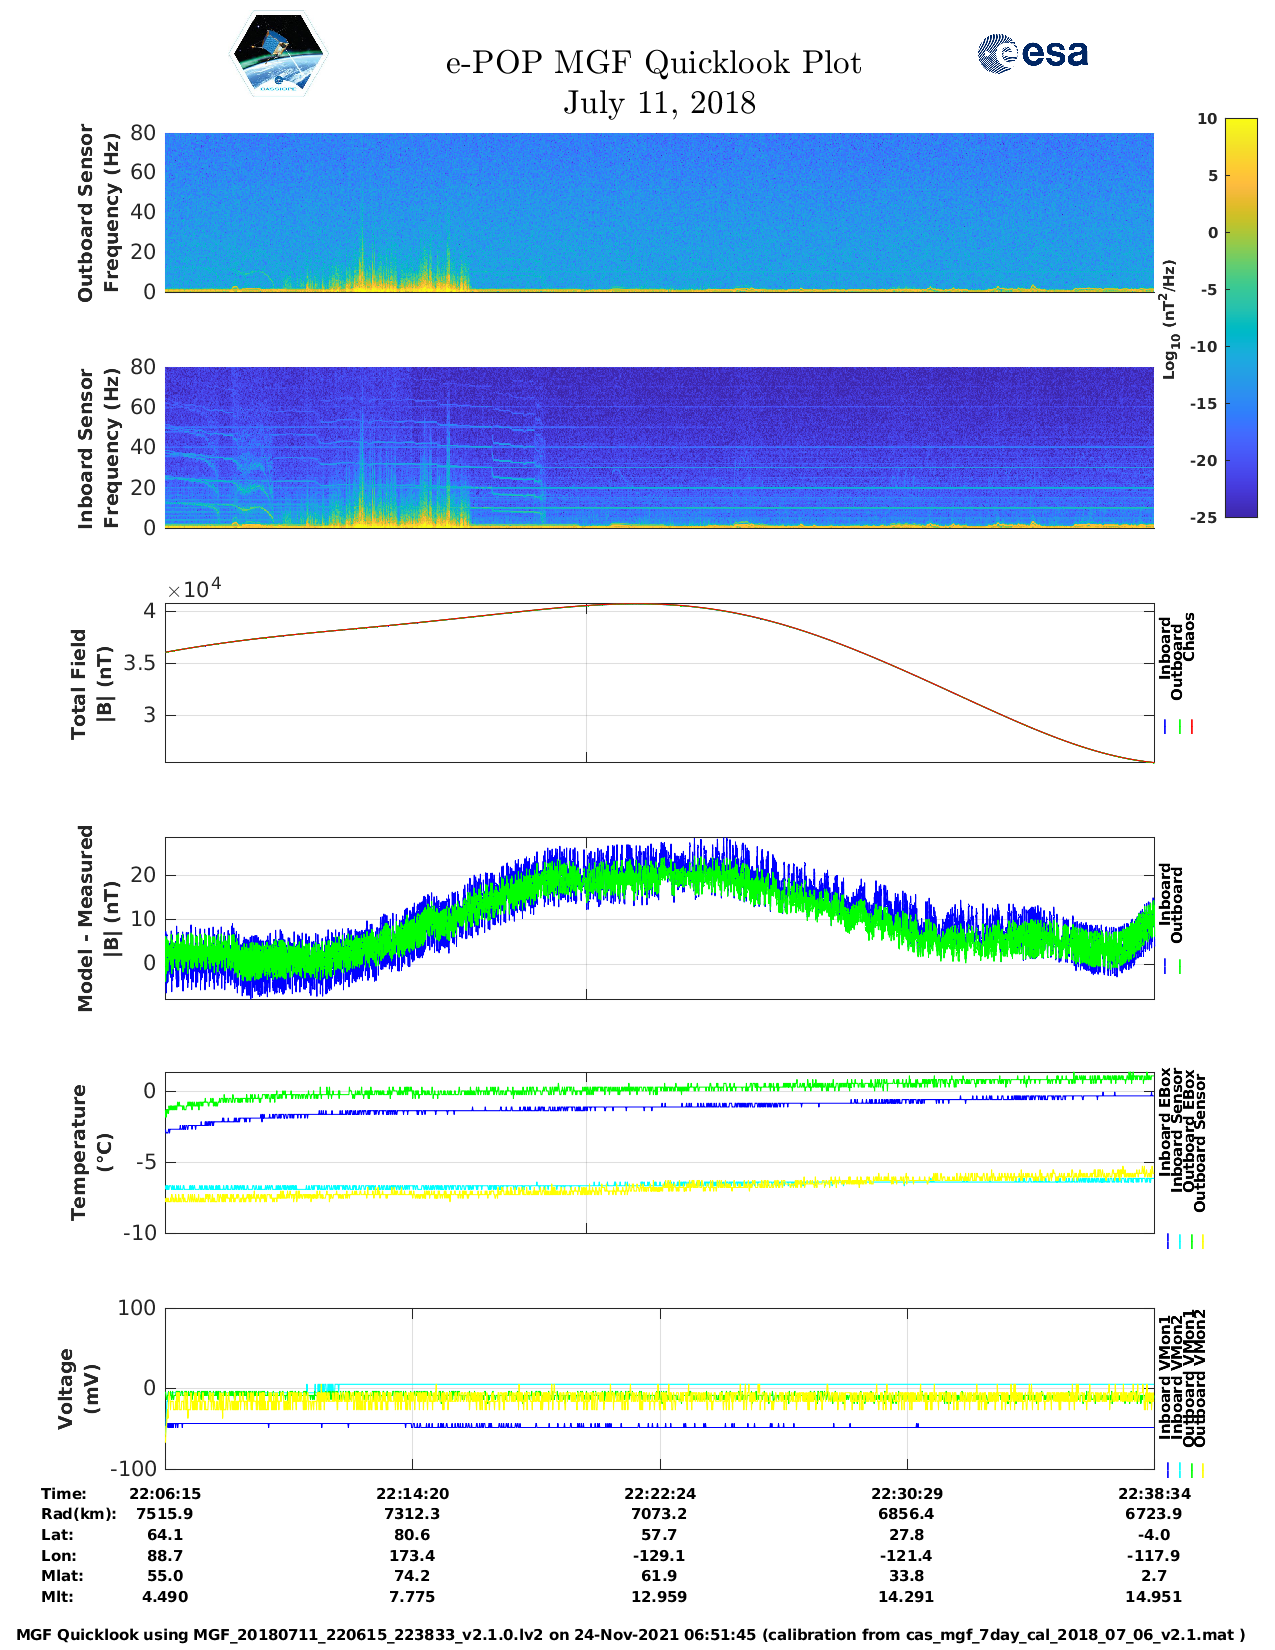Click the cyan Temperature legend marker
This screenshot has width=1275, height=1650.
pos(1179,1241)
